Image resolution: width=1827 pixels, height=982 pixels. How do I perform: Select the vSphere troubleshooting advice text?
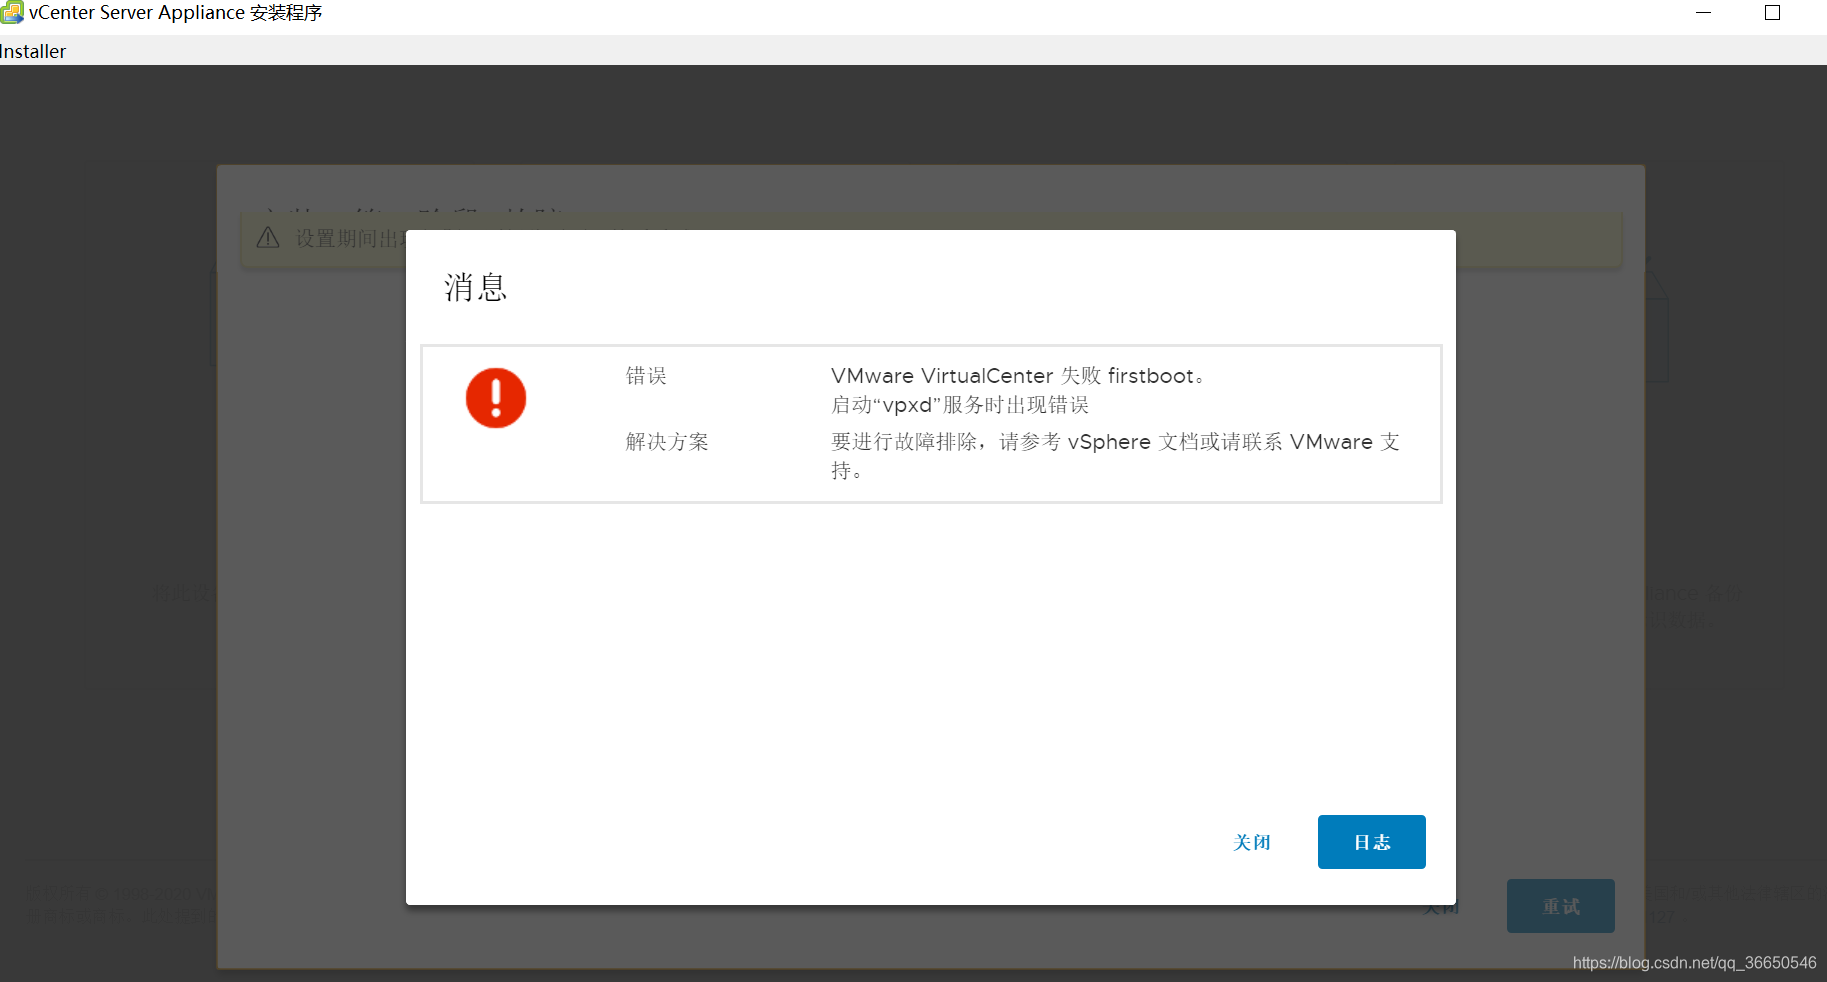tap(1115, 456)
